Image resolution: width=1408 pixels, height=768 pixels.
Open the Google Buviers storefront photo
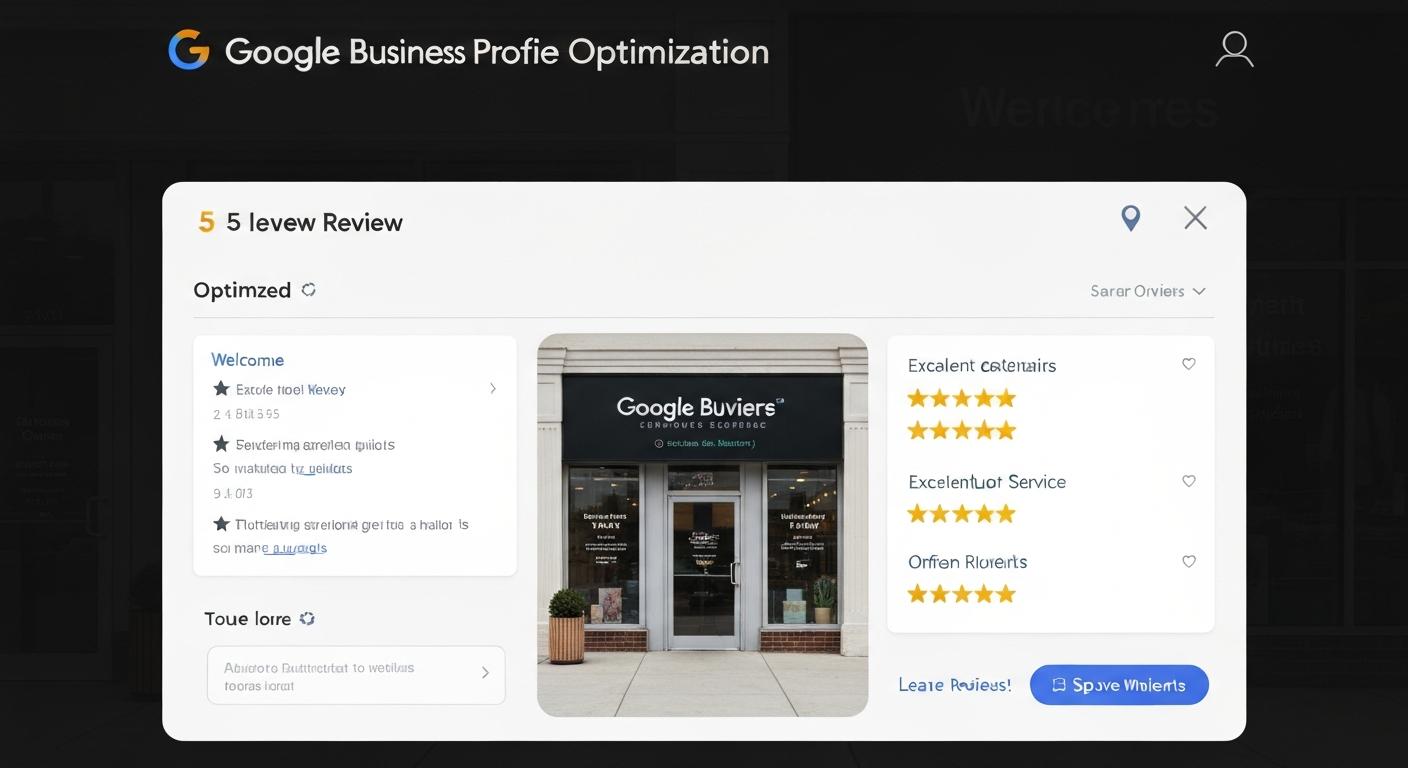point(702,525)
